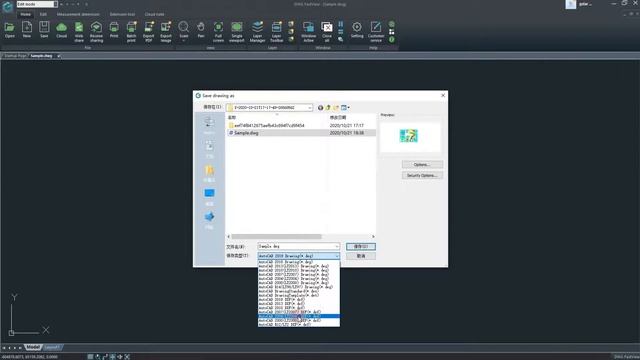Expand the Edit mode dropdown
The image size is (640, 360).
(x=56, y=4)
